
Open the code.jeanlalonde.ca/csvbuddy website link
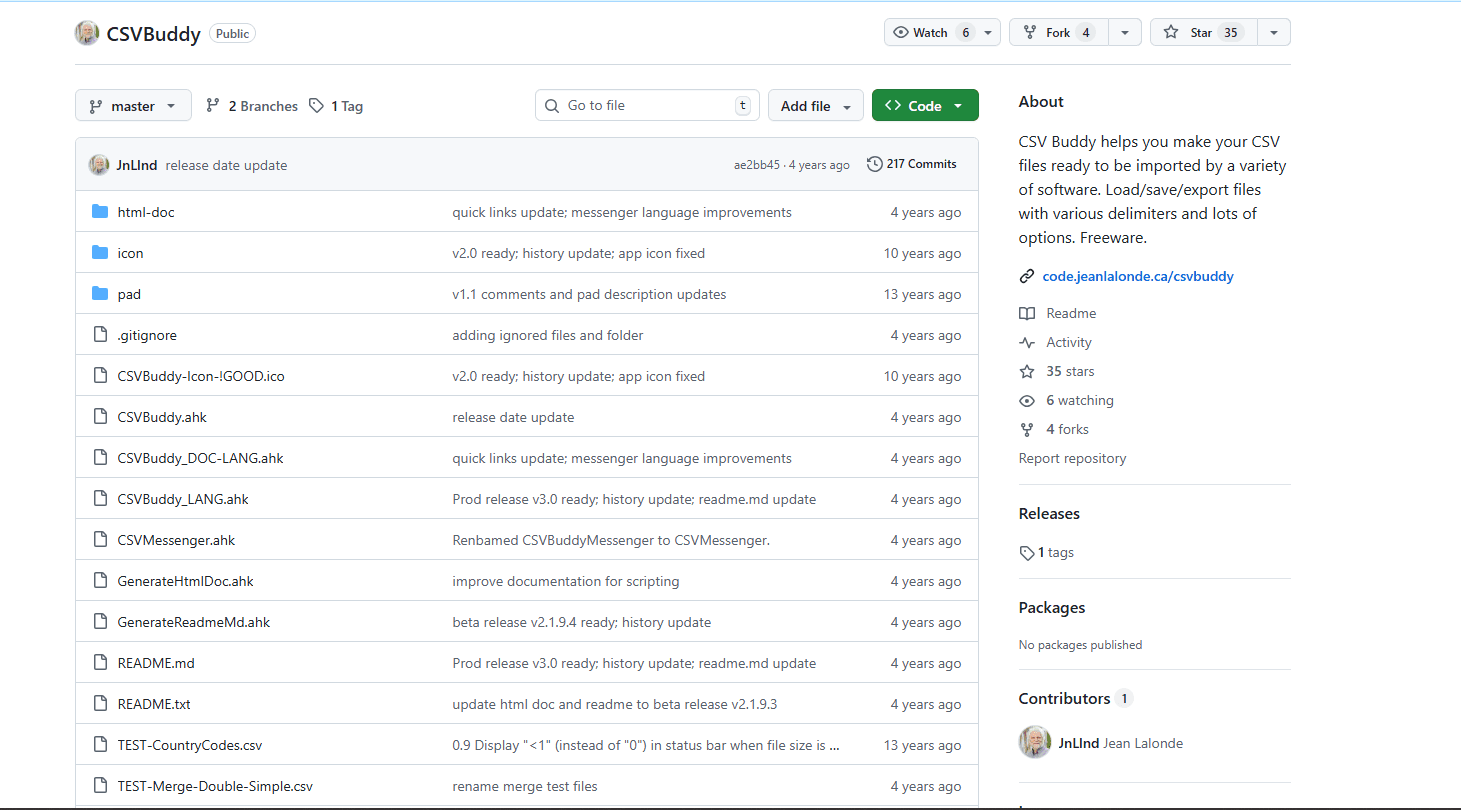coord(1138,276)
